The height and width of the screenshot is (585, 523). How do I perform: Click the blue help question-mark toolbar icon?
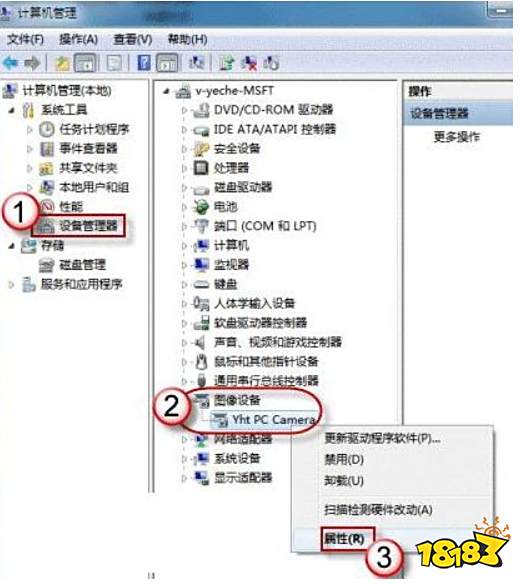144,63
